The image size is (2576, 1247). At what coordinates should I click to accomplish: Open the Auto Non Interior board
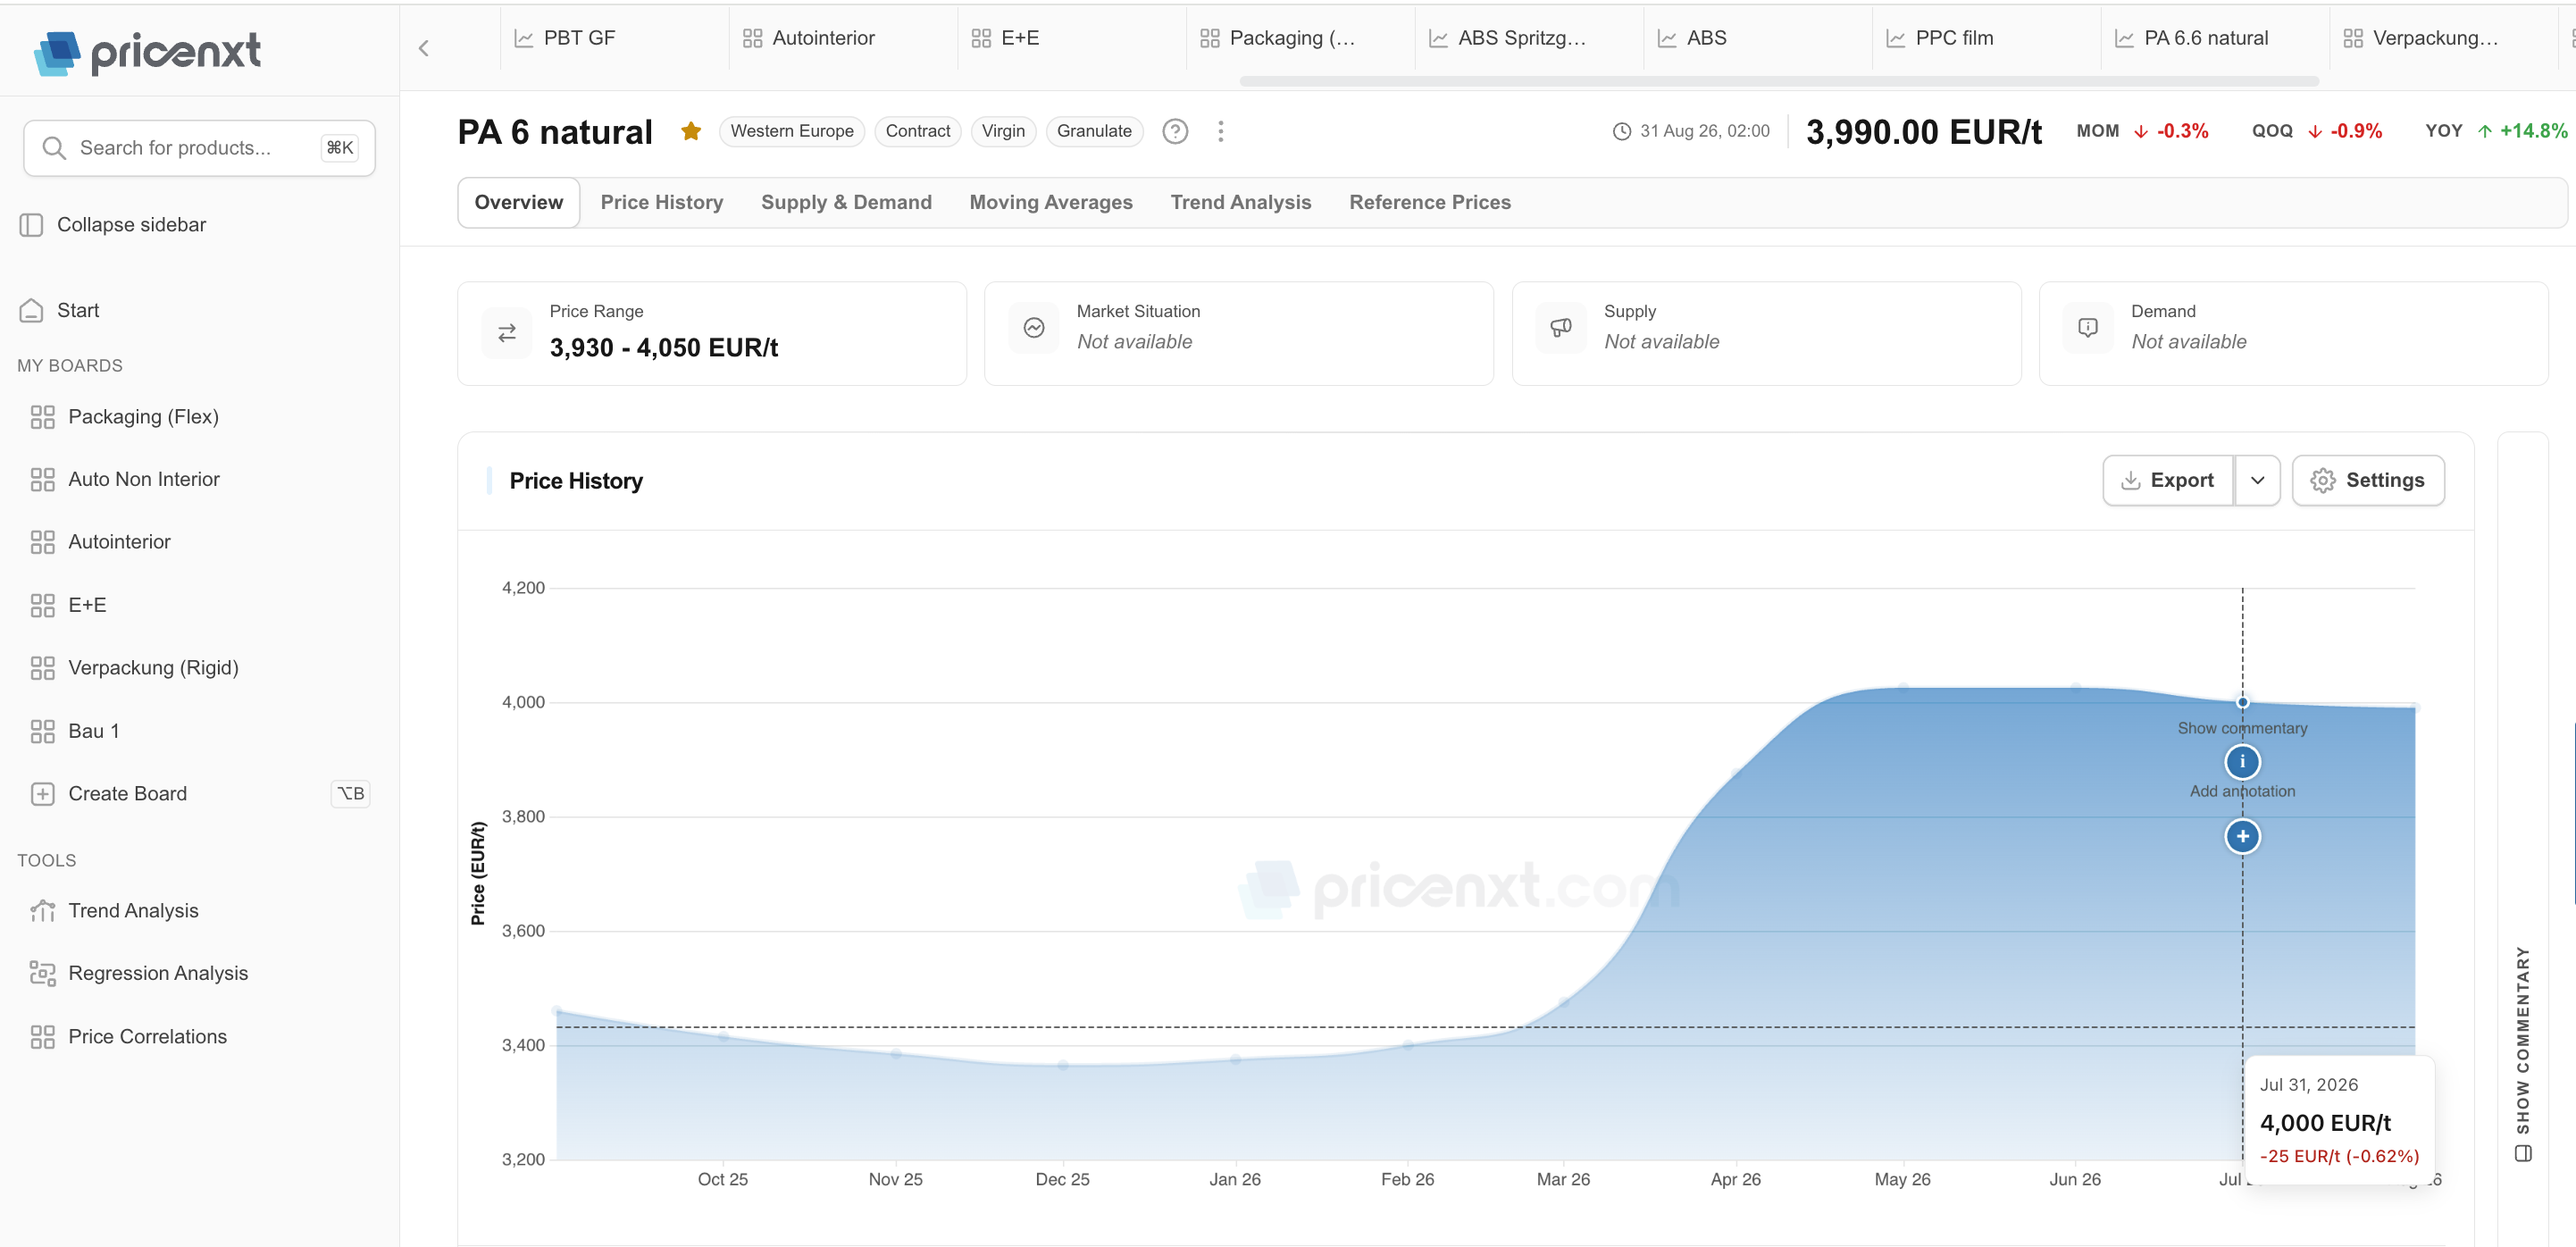click(125, 479)
